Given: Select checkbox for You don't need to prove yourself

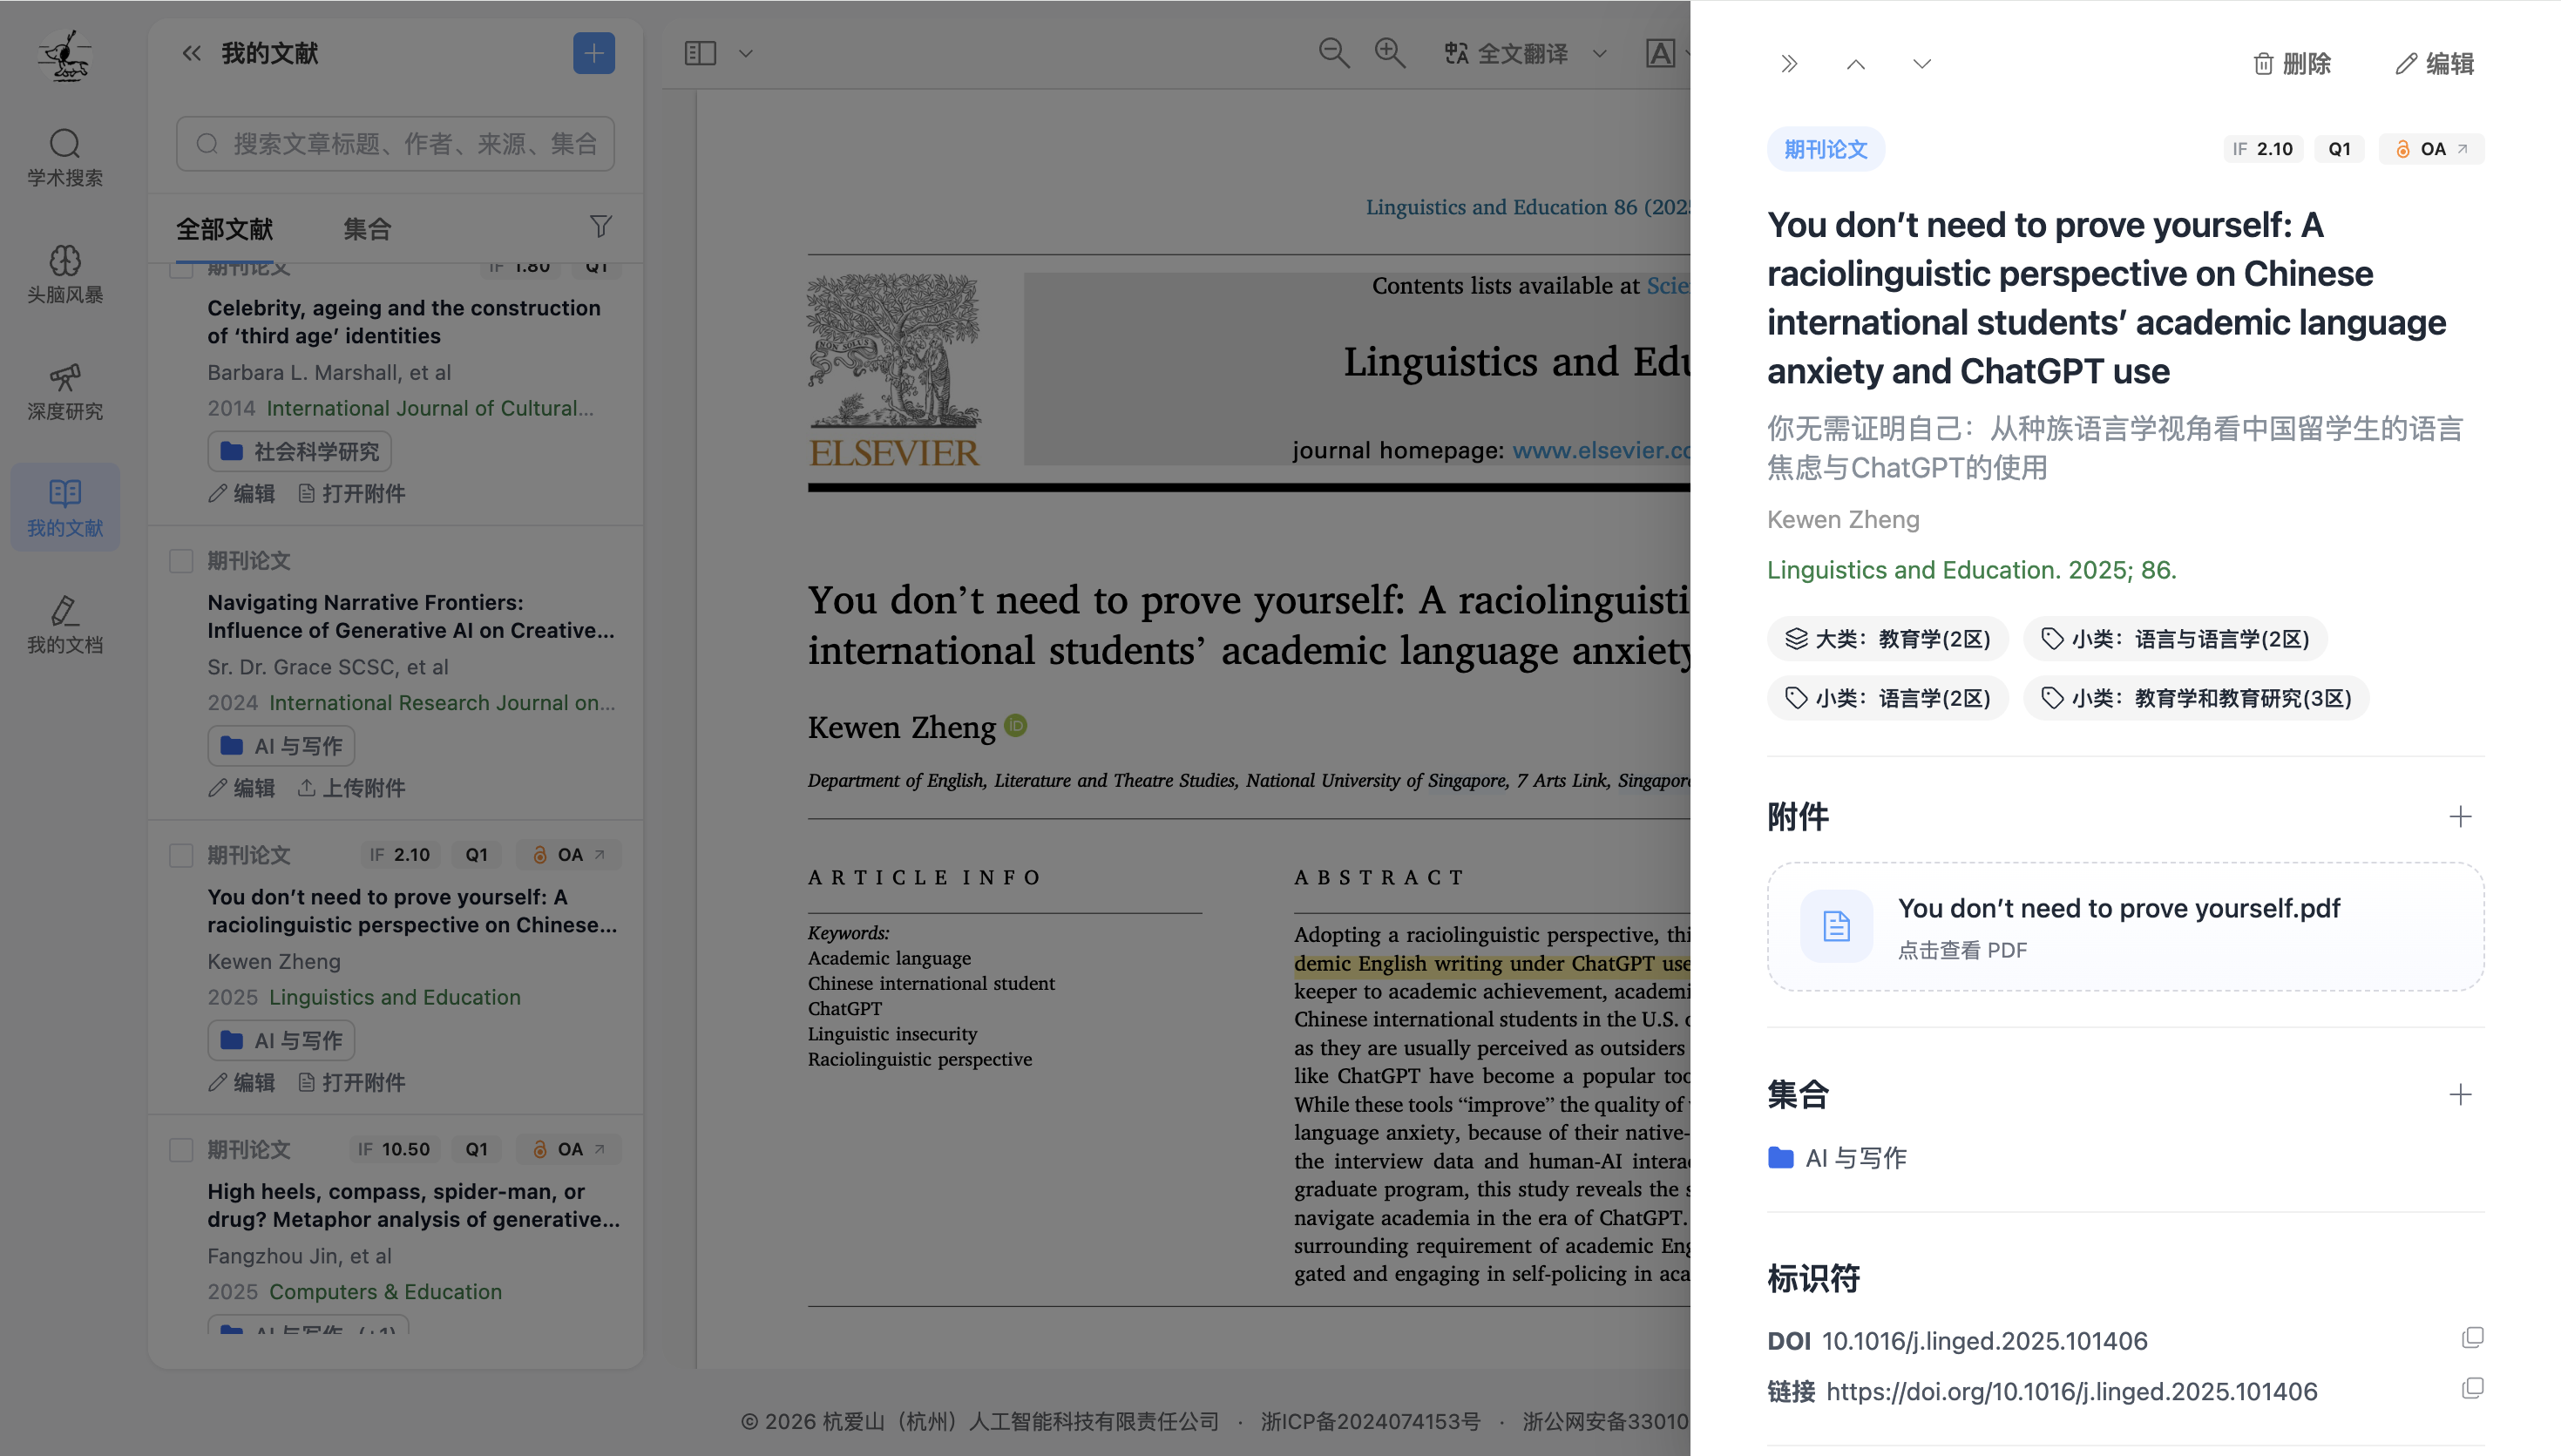Looking at the screenshot, I should click(x=181, y=855).
